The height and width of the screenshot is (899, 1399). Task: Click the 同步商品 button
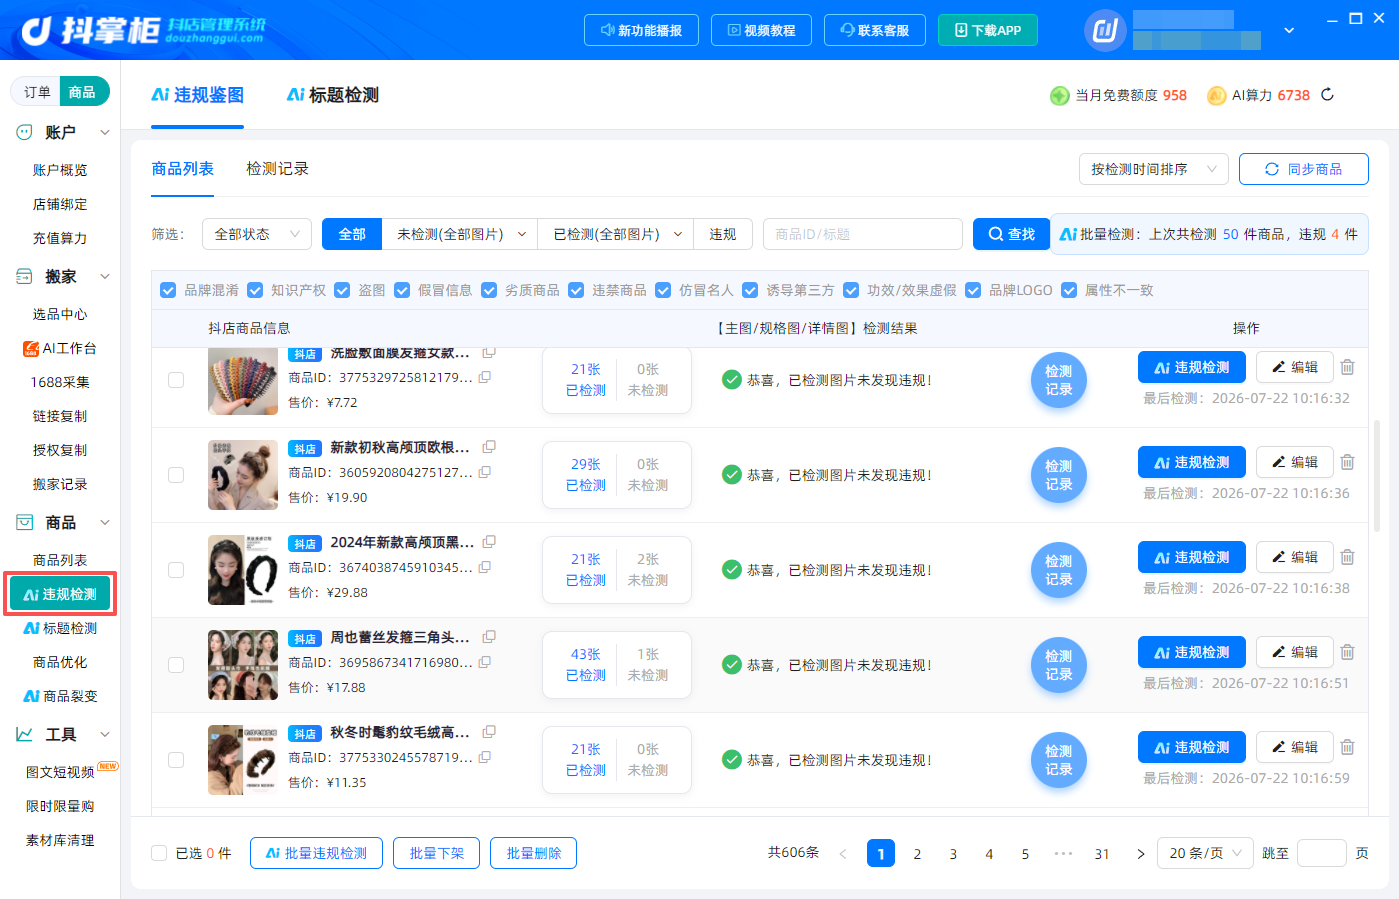(1304, 169)
